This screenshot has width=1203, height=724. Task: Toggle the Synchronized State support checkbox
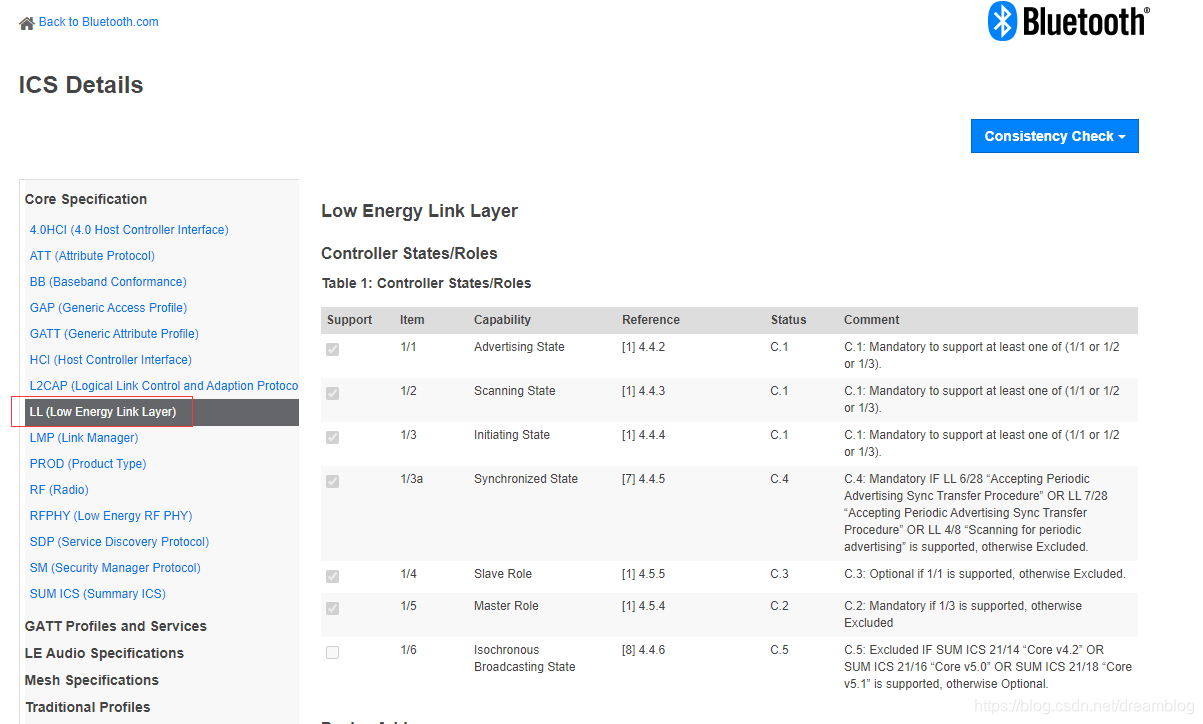(x=332, y=481)
